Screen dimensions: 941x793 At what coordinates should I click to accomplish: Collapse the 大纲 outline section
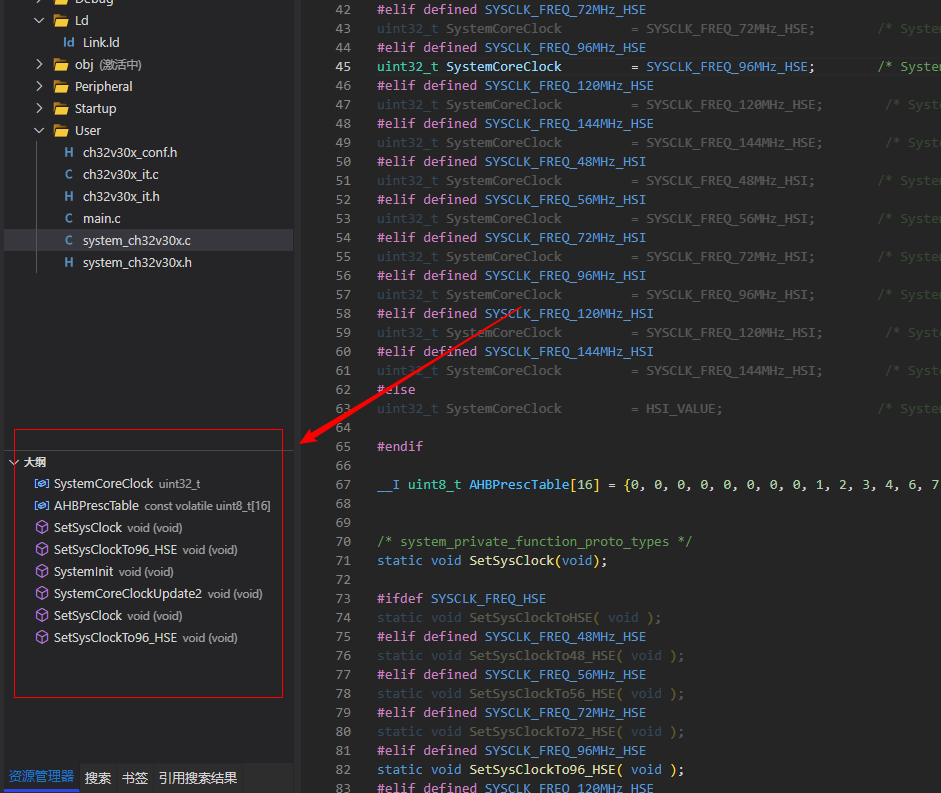coord(14,462)
